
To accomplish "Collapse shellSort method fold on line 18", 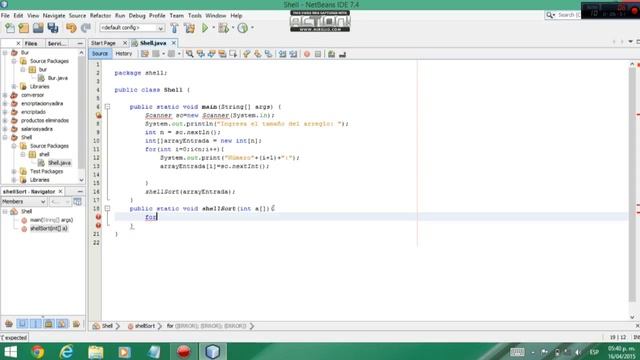I will pos(107,209).
